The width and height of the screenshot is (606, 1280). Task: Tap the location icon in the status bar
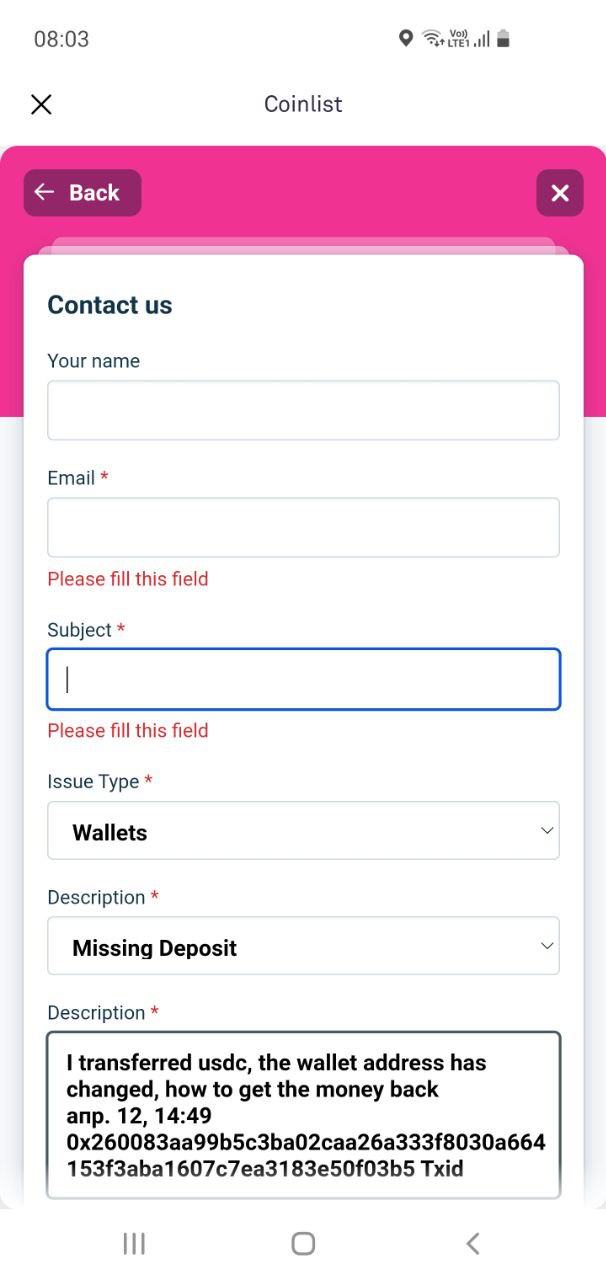click(x=405, y=39)
